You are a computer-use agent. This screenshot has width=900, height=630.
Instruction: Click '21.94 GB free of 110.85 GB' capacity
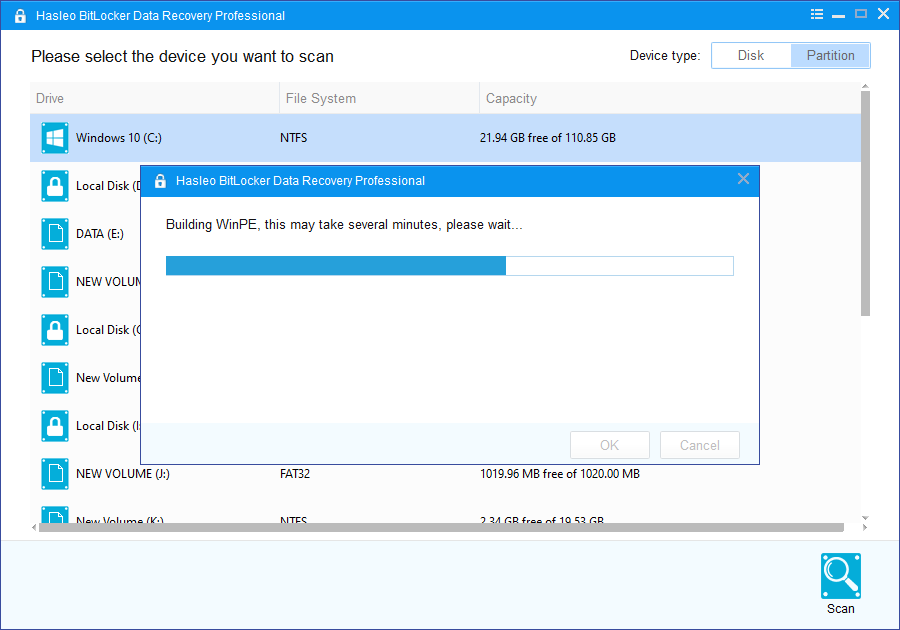click(548, 138)
